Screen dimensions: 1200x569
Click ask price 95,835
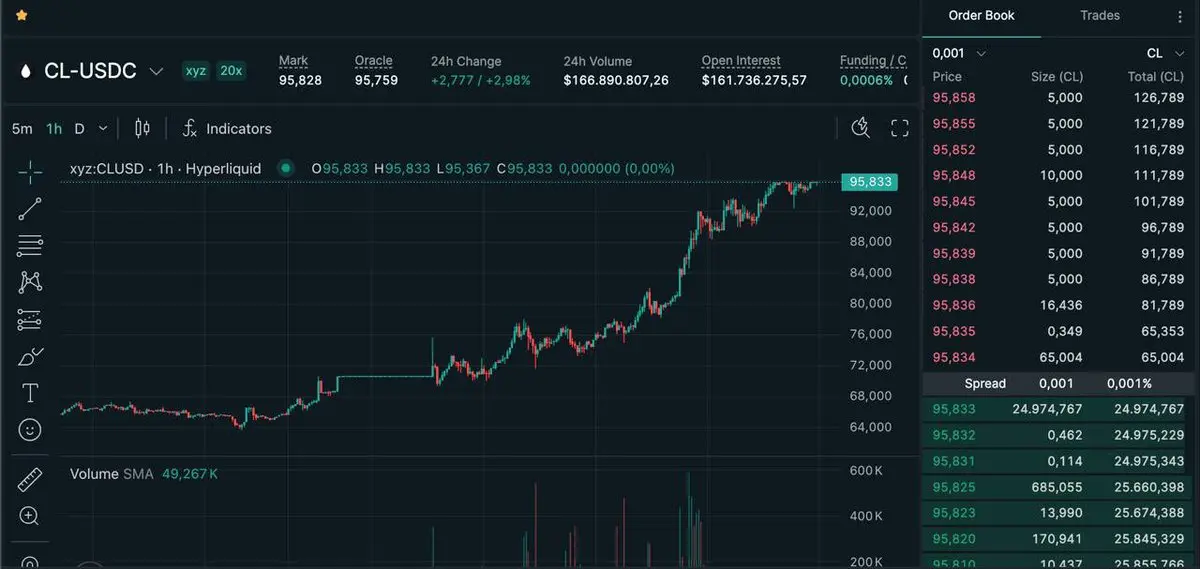[x=953, y=331]
